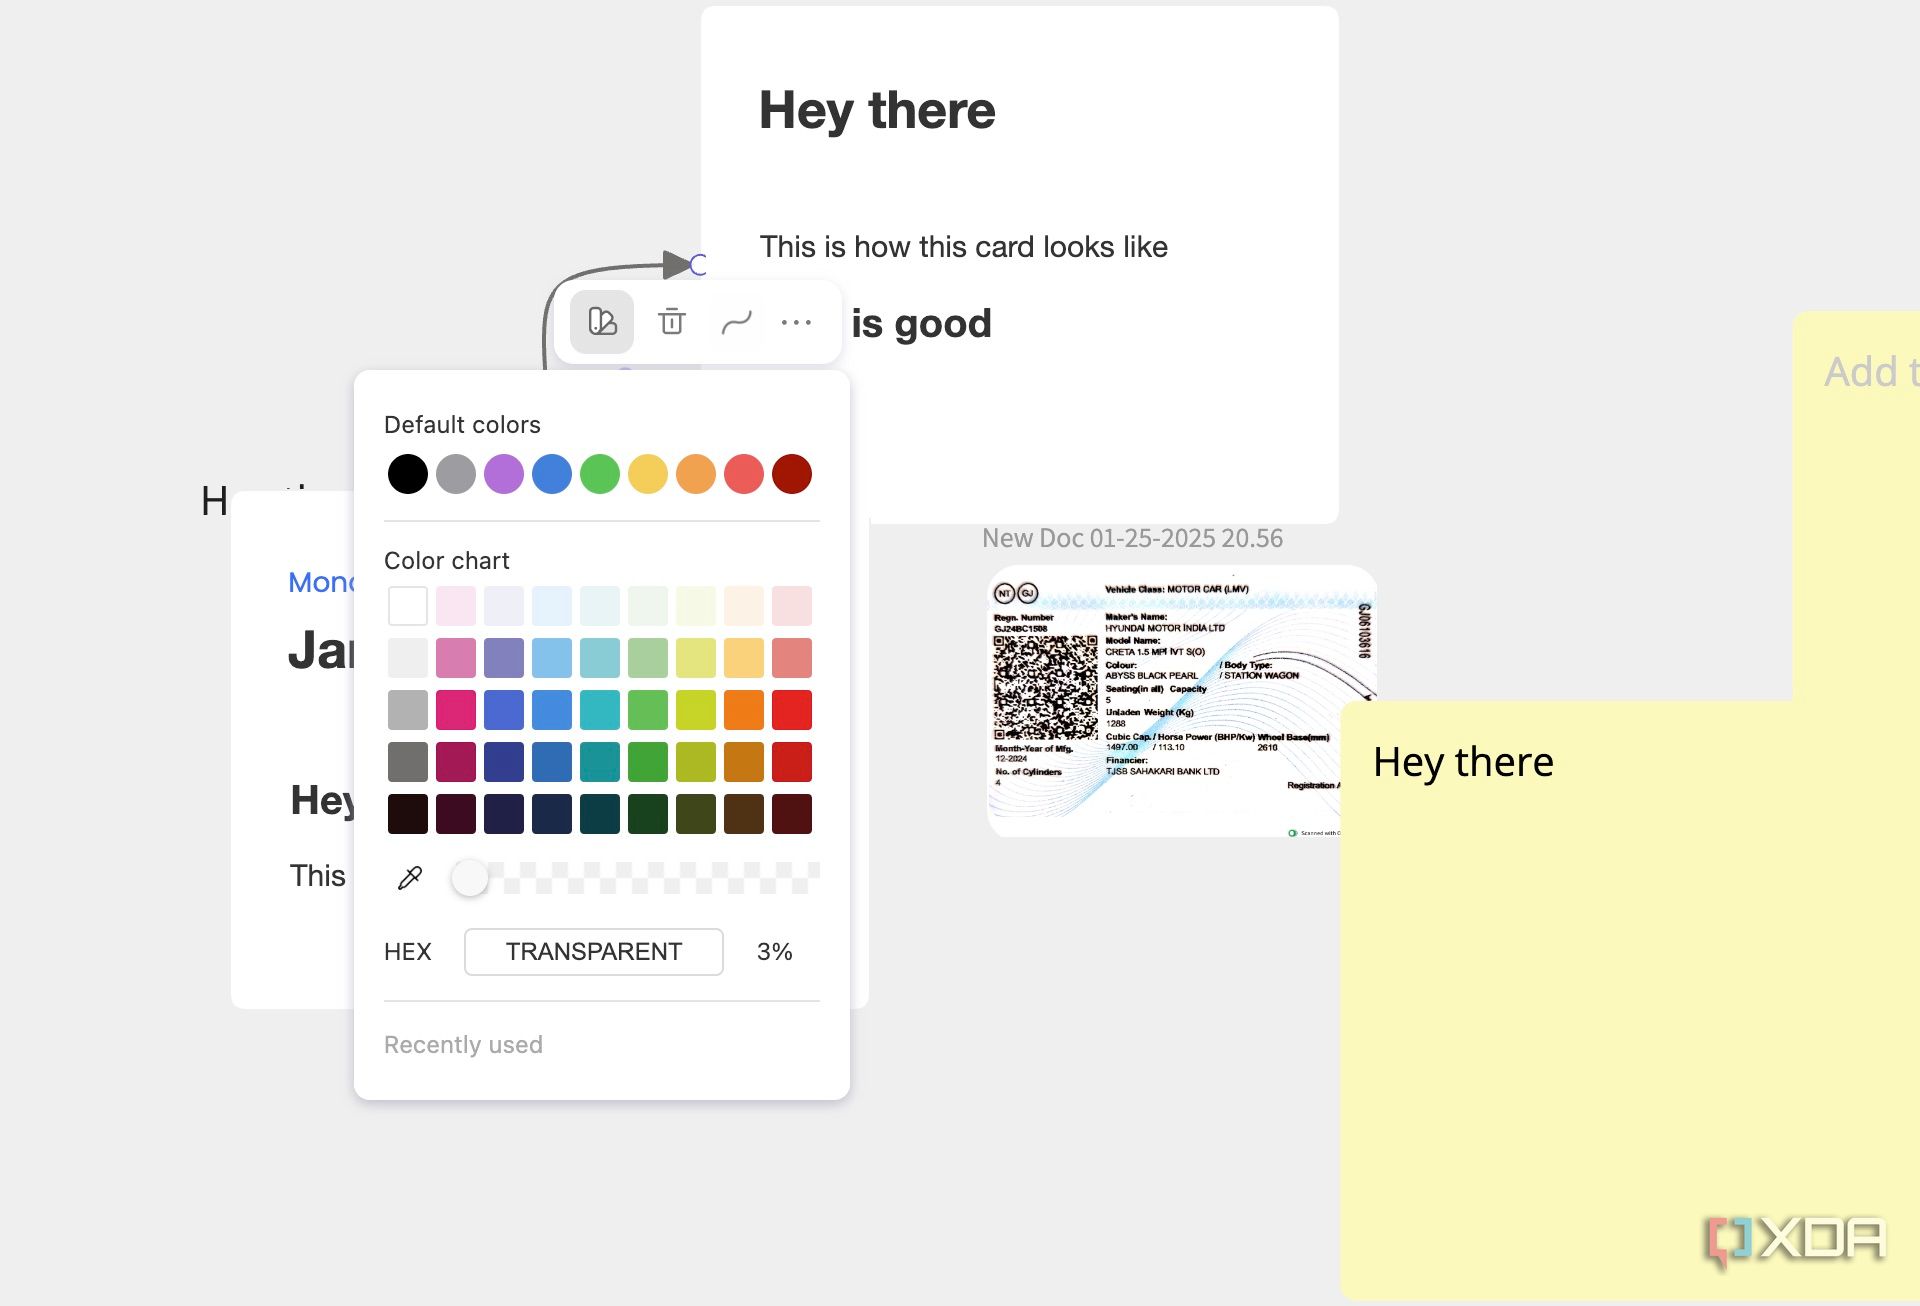This screenshot has height=1306, width=1920.
Task: Select the curved connector shape icon
Action: point(736,322)
